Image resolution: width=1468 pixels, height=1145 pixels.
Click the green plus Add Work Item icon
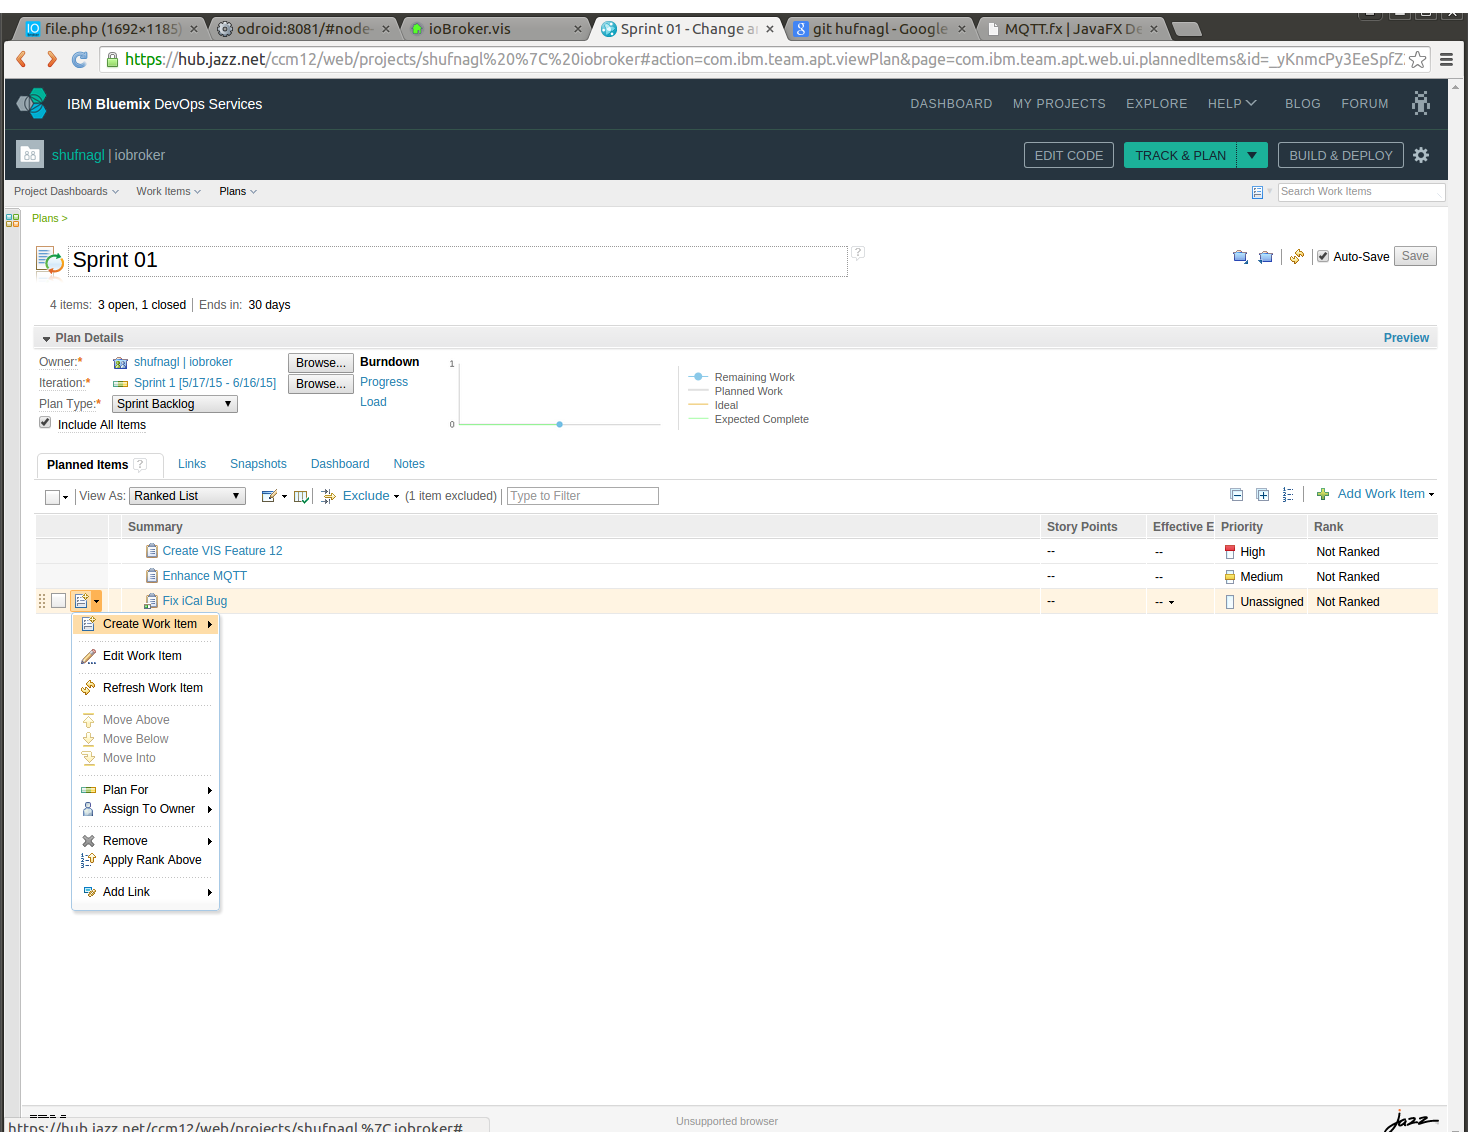coord(1323,494)
